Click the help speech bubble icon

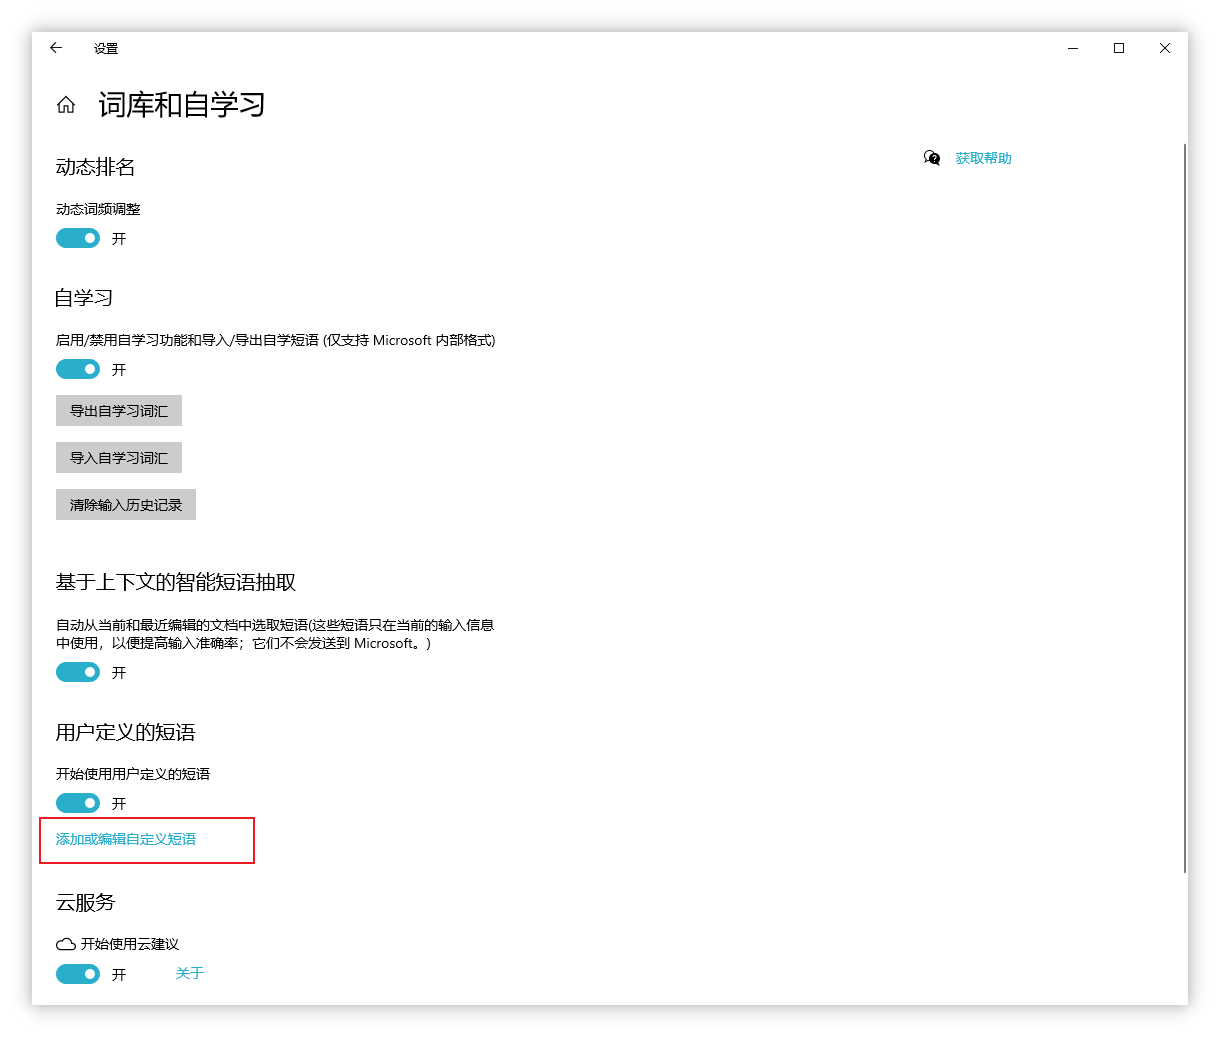tap(931, 157)
